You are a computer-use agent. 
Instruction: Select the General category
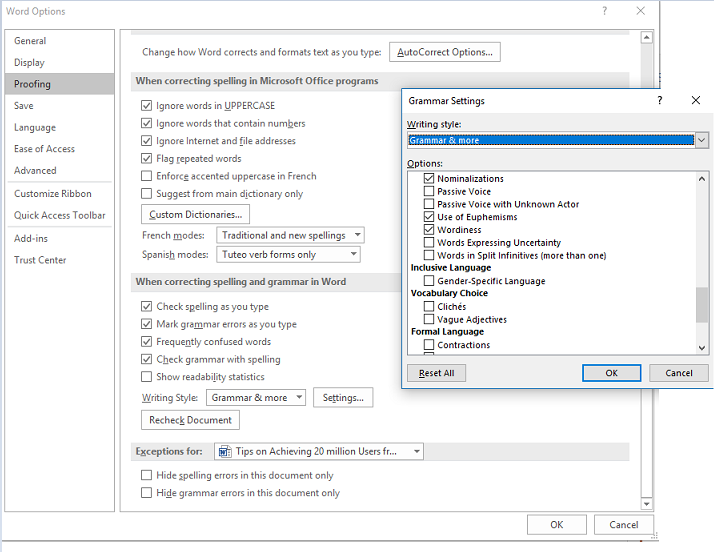click(60, 41)
